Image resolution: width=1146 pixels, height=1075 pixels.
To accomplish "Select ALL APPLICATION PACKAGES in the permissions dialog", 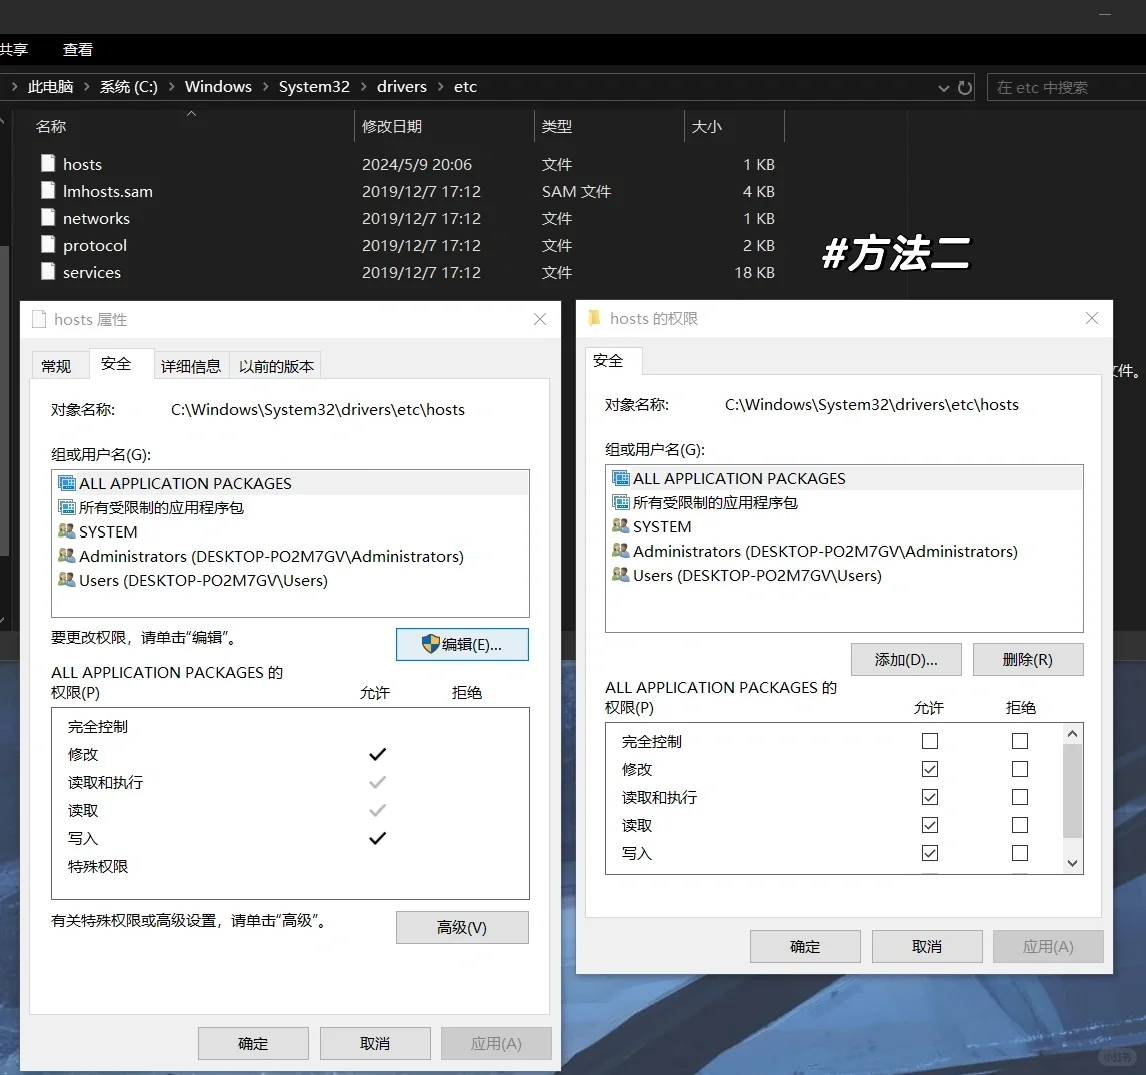I will pos(738,477).
